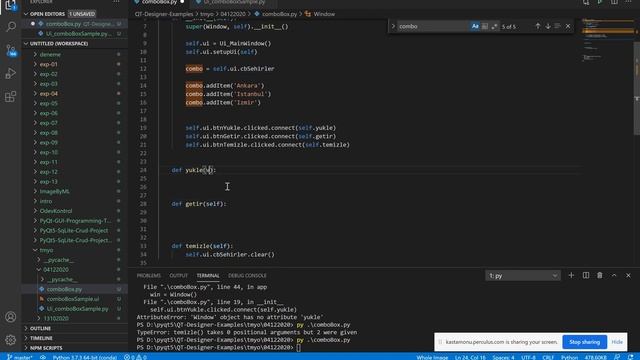Click Python language mode in status bar

tap(569, 357)
